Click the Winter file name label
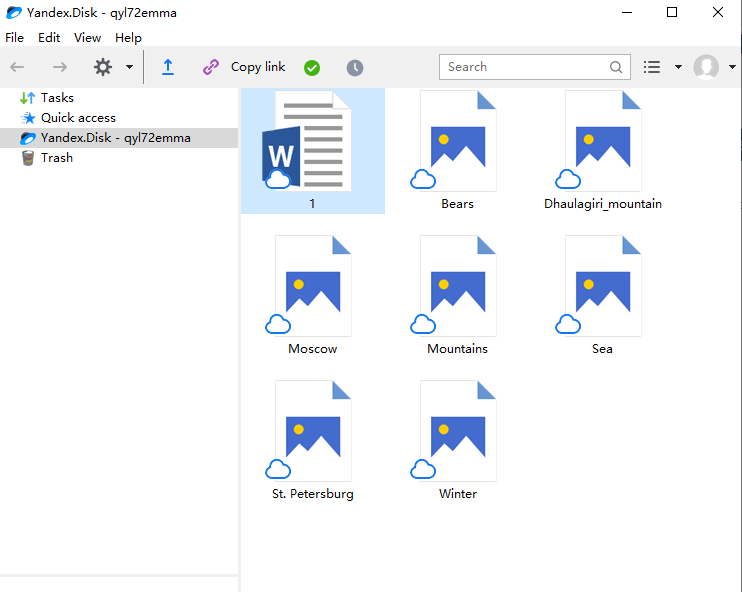742x592 pixels. pyautogui.click(x=458, y=494)
